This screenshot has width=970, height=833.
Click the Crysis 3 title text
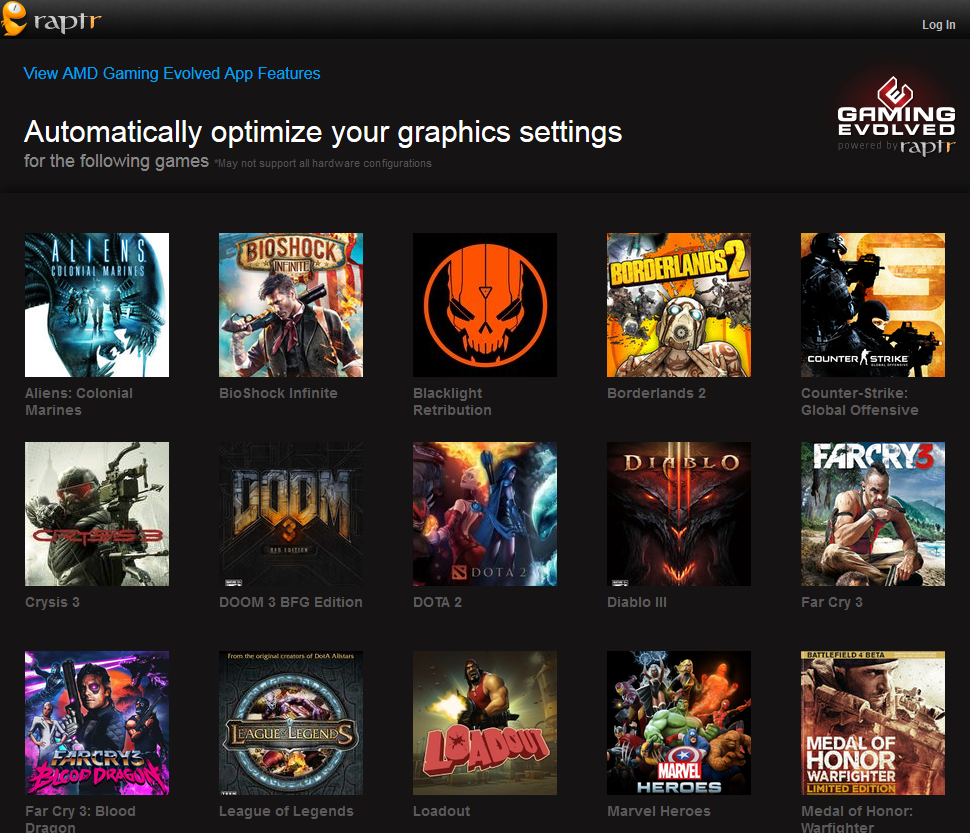(53, 602)
